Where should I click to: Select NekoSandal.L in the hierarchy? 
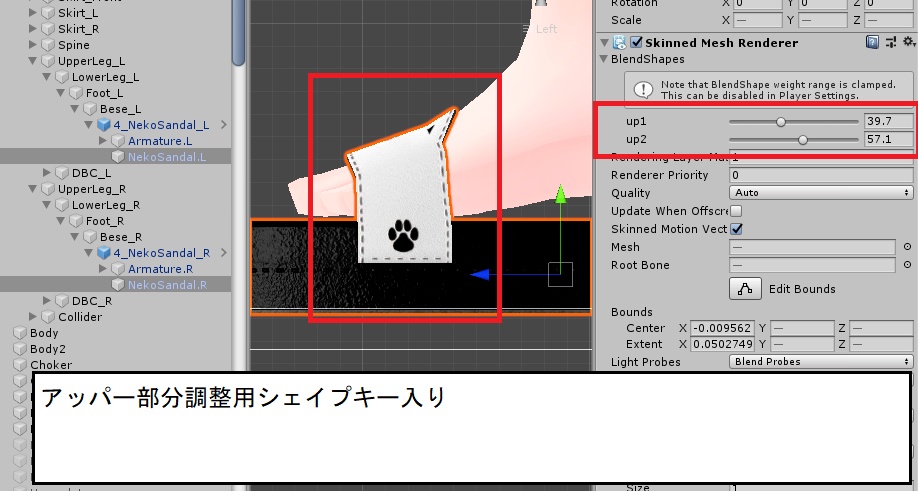pos(167,157)
